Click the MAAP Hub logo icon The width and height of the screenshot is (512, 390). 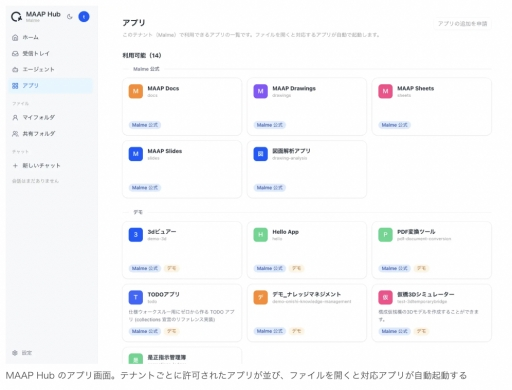coord(16,16)
